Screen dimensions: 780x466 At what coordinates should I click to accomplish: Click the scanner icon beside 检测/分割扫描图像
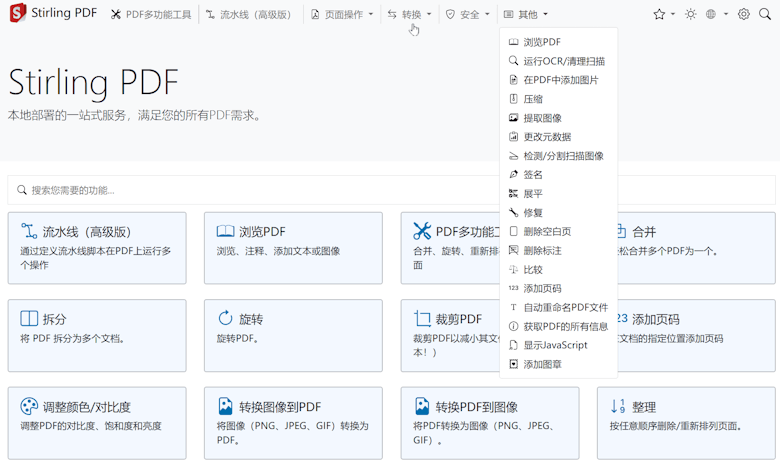[x=513, y=156]
